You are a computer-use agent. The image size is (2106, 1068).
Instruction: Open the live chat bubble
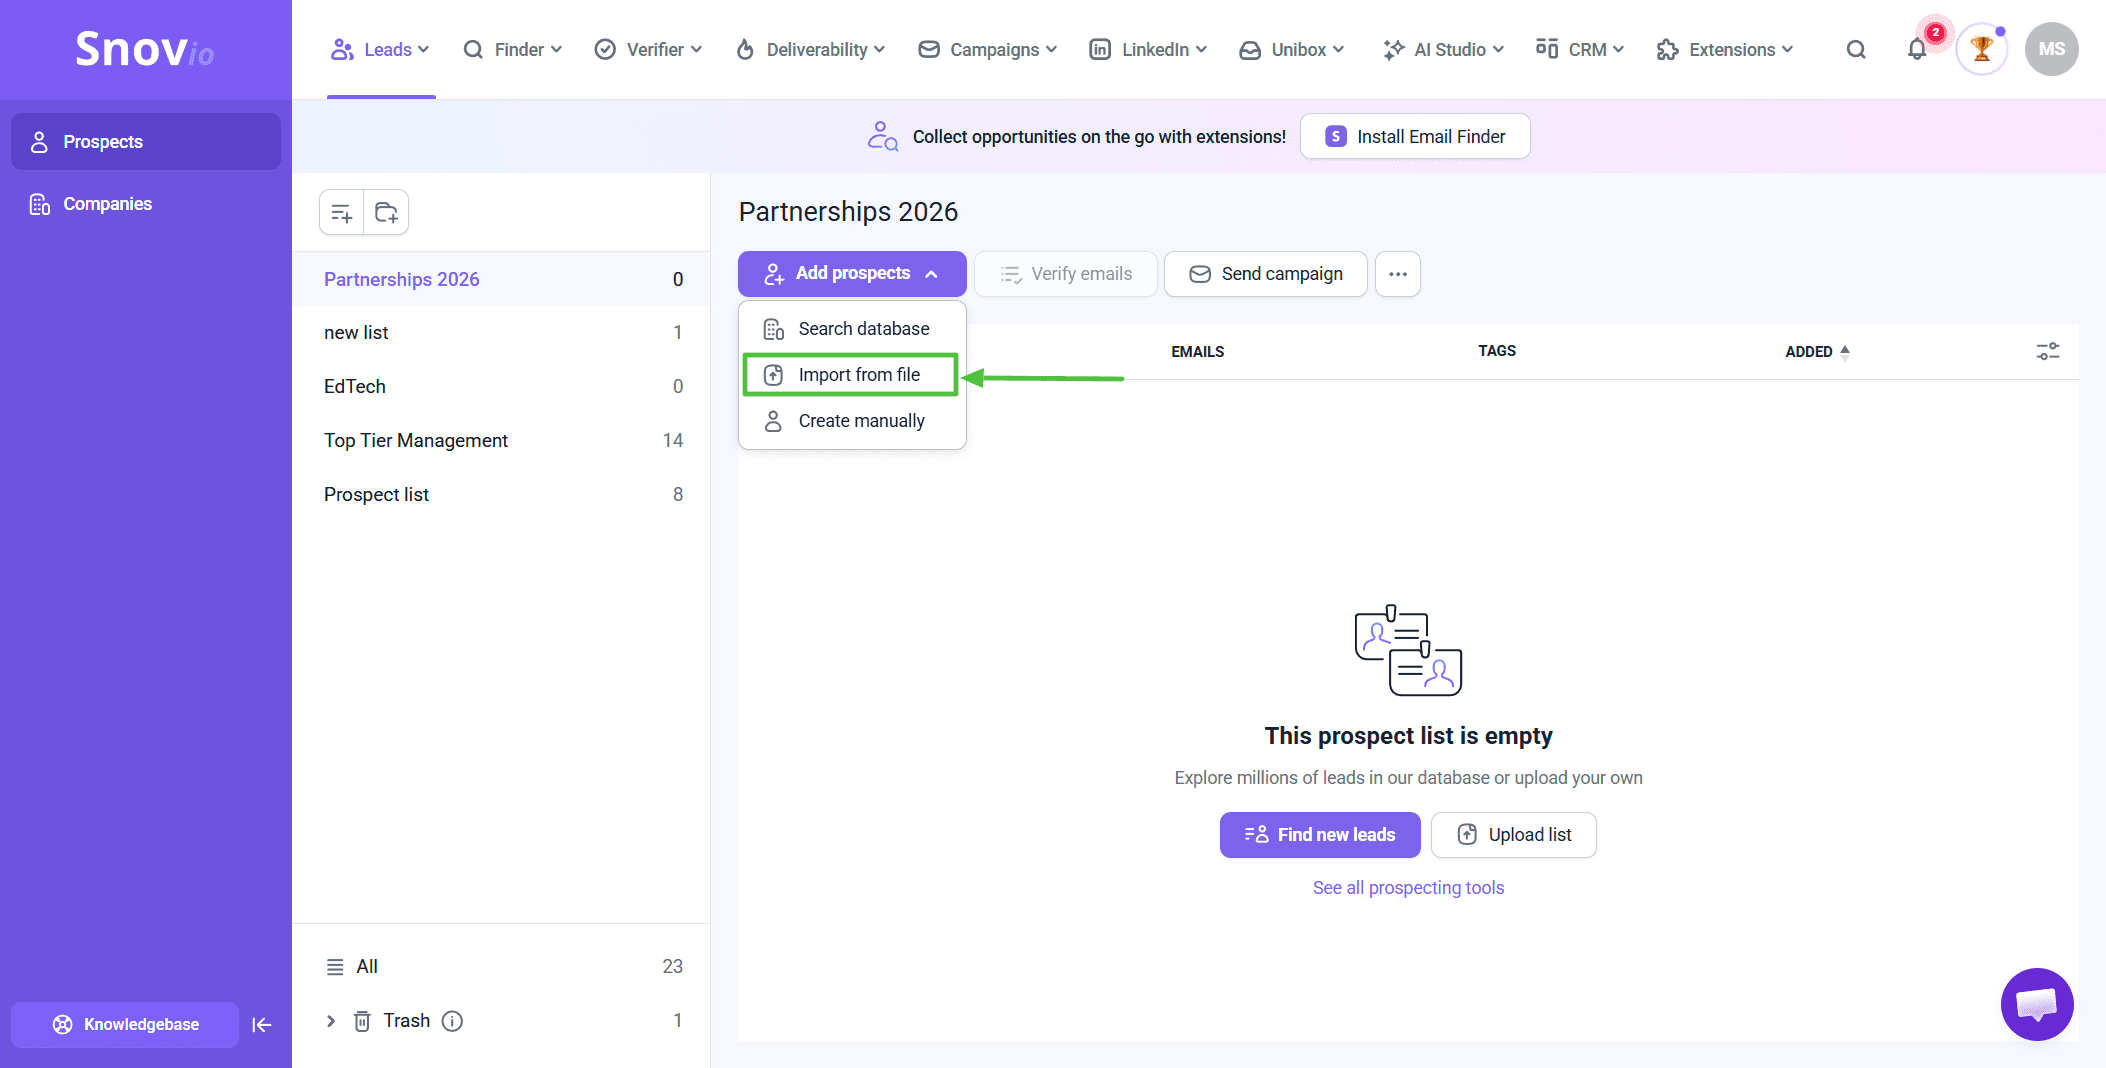point(2036,1004)
